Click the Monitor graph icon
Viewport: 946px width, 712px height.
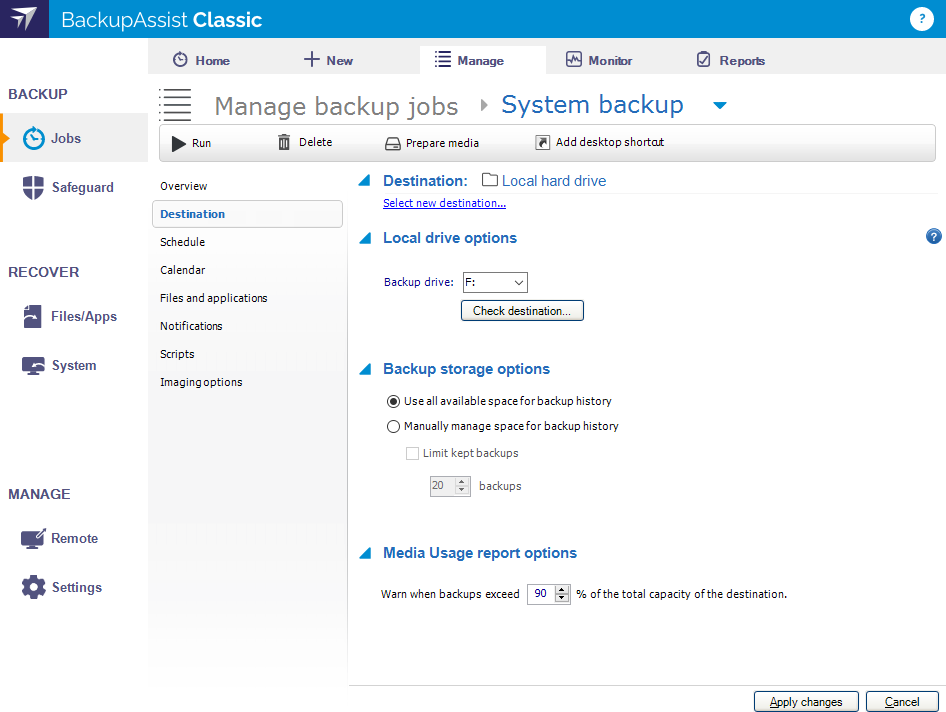click(574, 59)
